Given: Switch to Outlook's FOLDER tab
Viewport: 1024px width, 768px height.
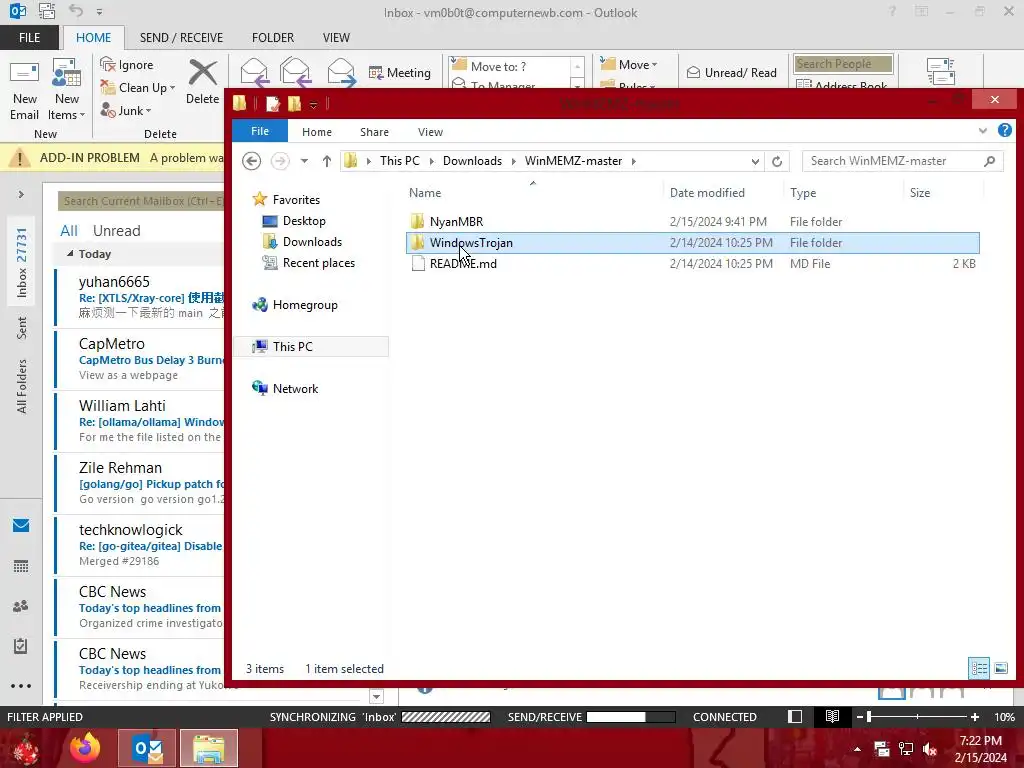Looking at the screenshot, I should point(273,38).
